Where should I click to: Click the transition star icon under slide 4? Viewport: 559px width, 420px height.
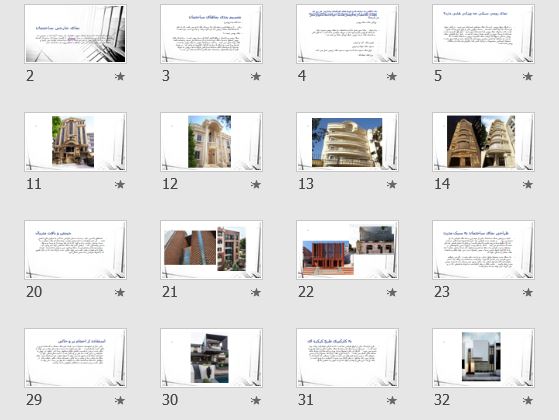(x=392, y=76)
